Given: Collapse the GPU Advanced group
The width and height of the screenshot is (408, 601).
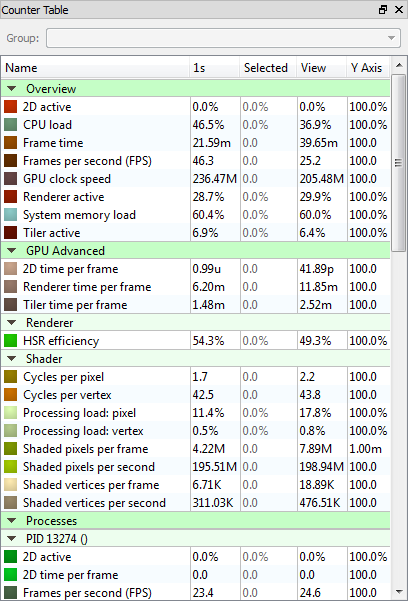Looking at the screenshot, I should [x=12, y=251].
